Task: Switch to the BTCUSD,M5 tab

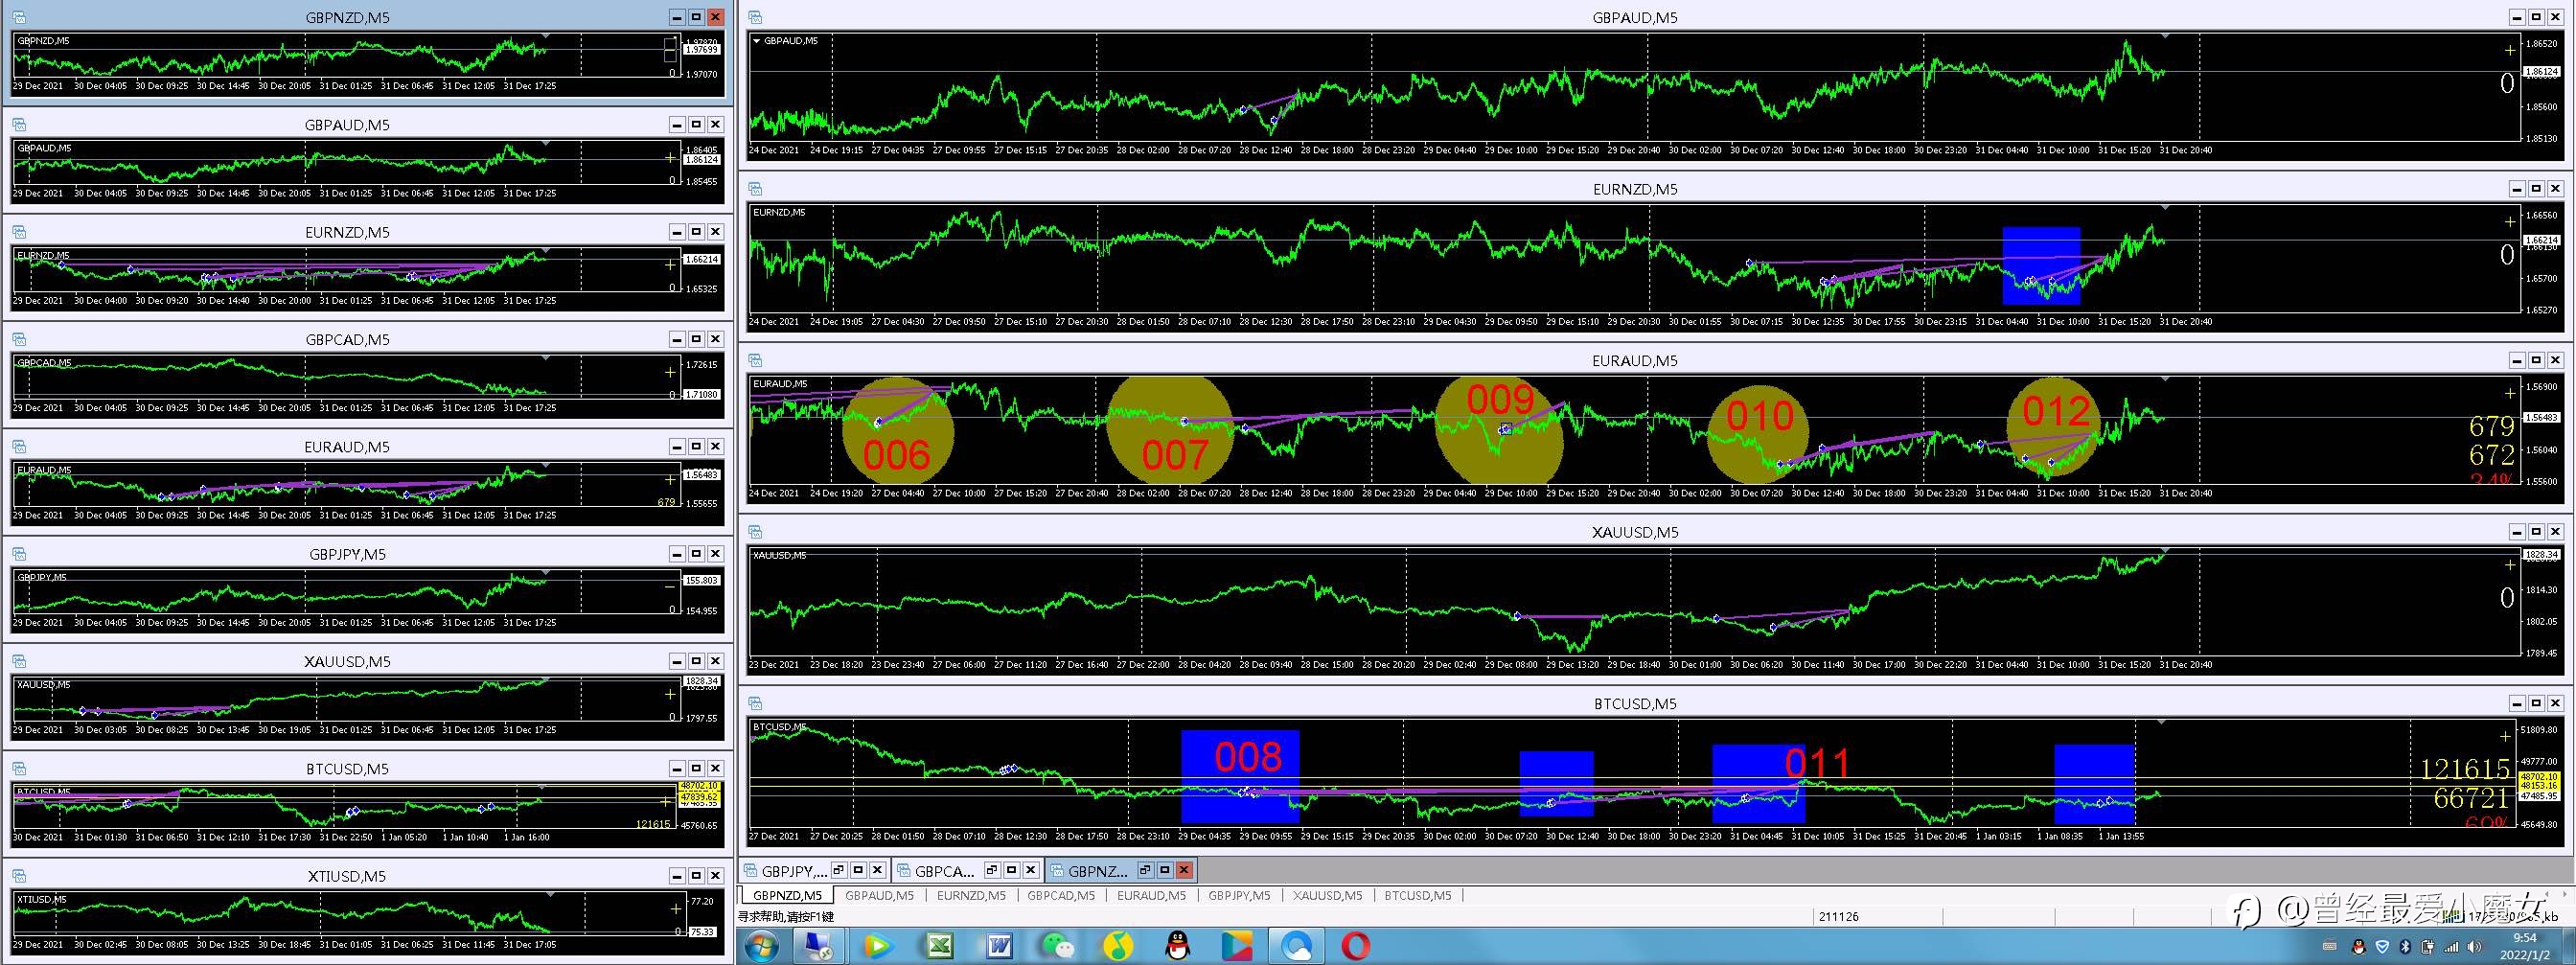Action: click(x=1417, y=895)
